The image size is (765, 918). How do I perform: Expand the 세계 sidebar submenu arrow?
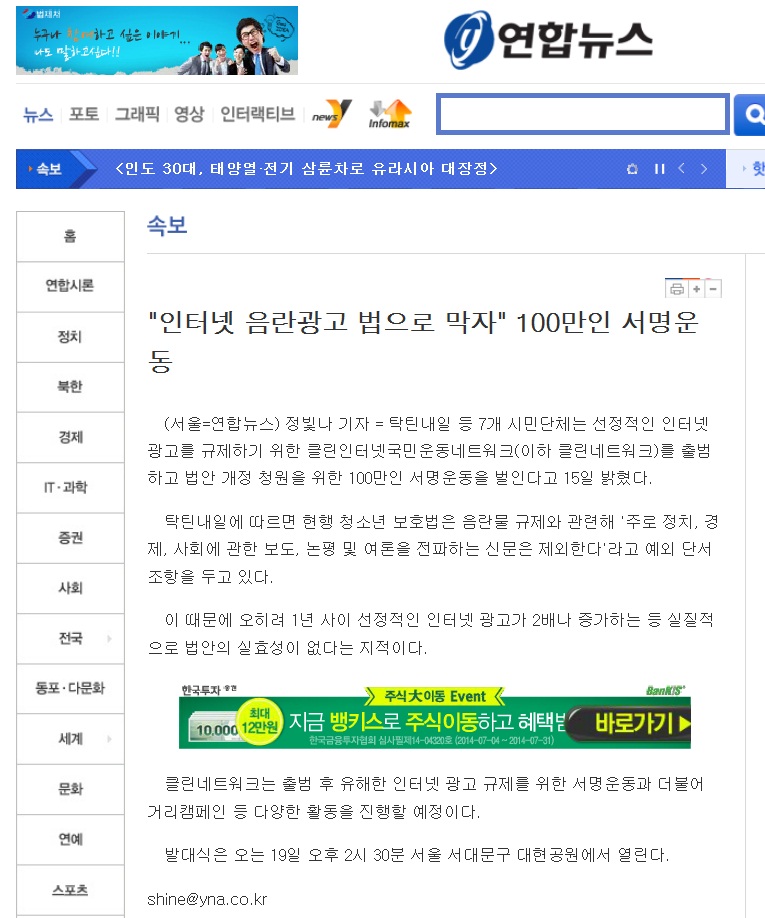109,739
